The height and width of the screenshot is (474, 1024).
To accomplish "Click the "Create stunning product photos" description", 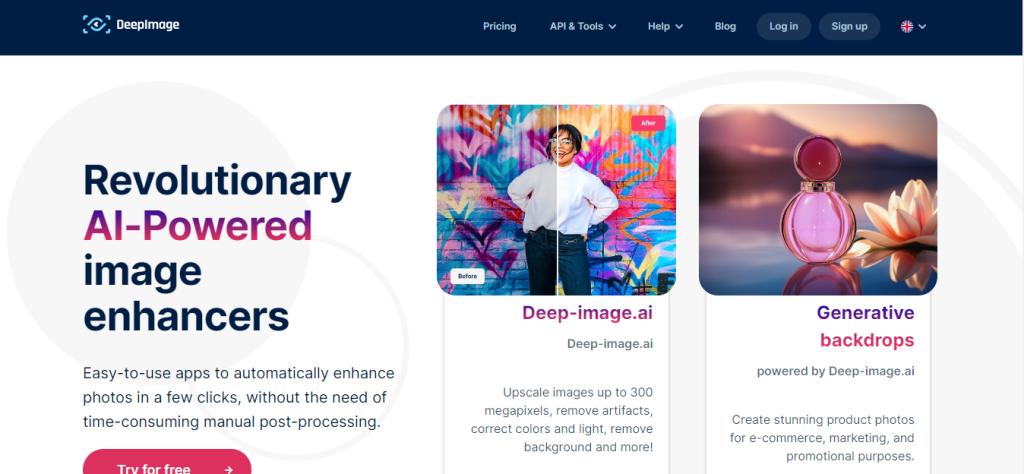I will pyautogui.click(x=822, y=437).
